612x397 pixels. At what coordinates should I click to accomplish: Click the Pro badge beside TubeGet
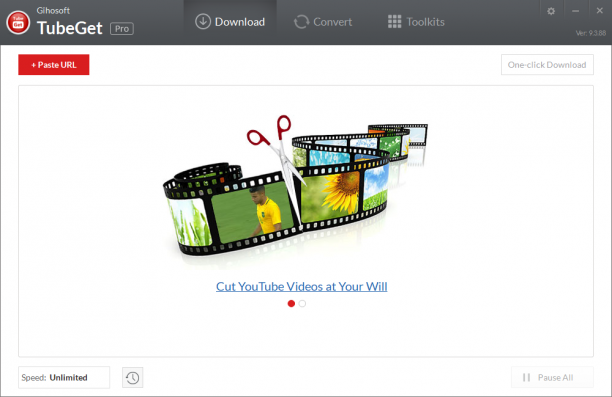pos(122,29)
